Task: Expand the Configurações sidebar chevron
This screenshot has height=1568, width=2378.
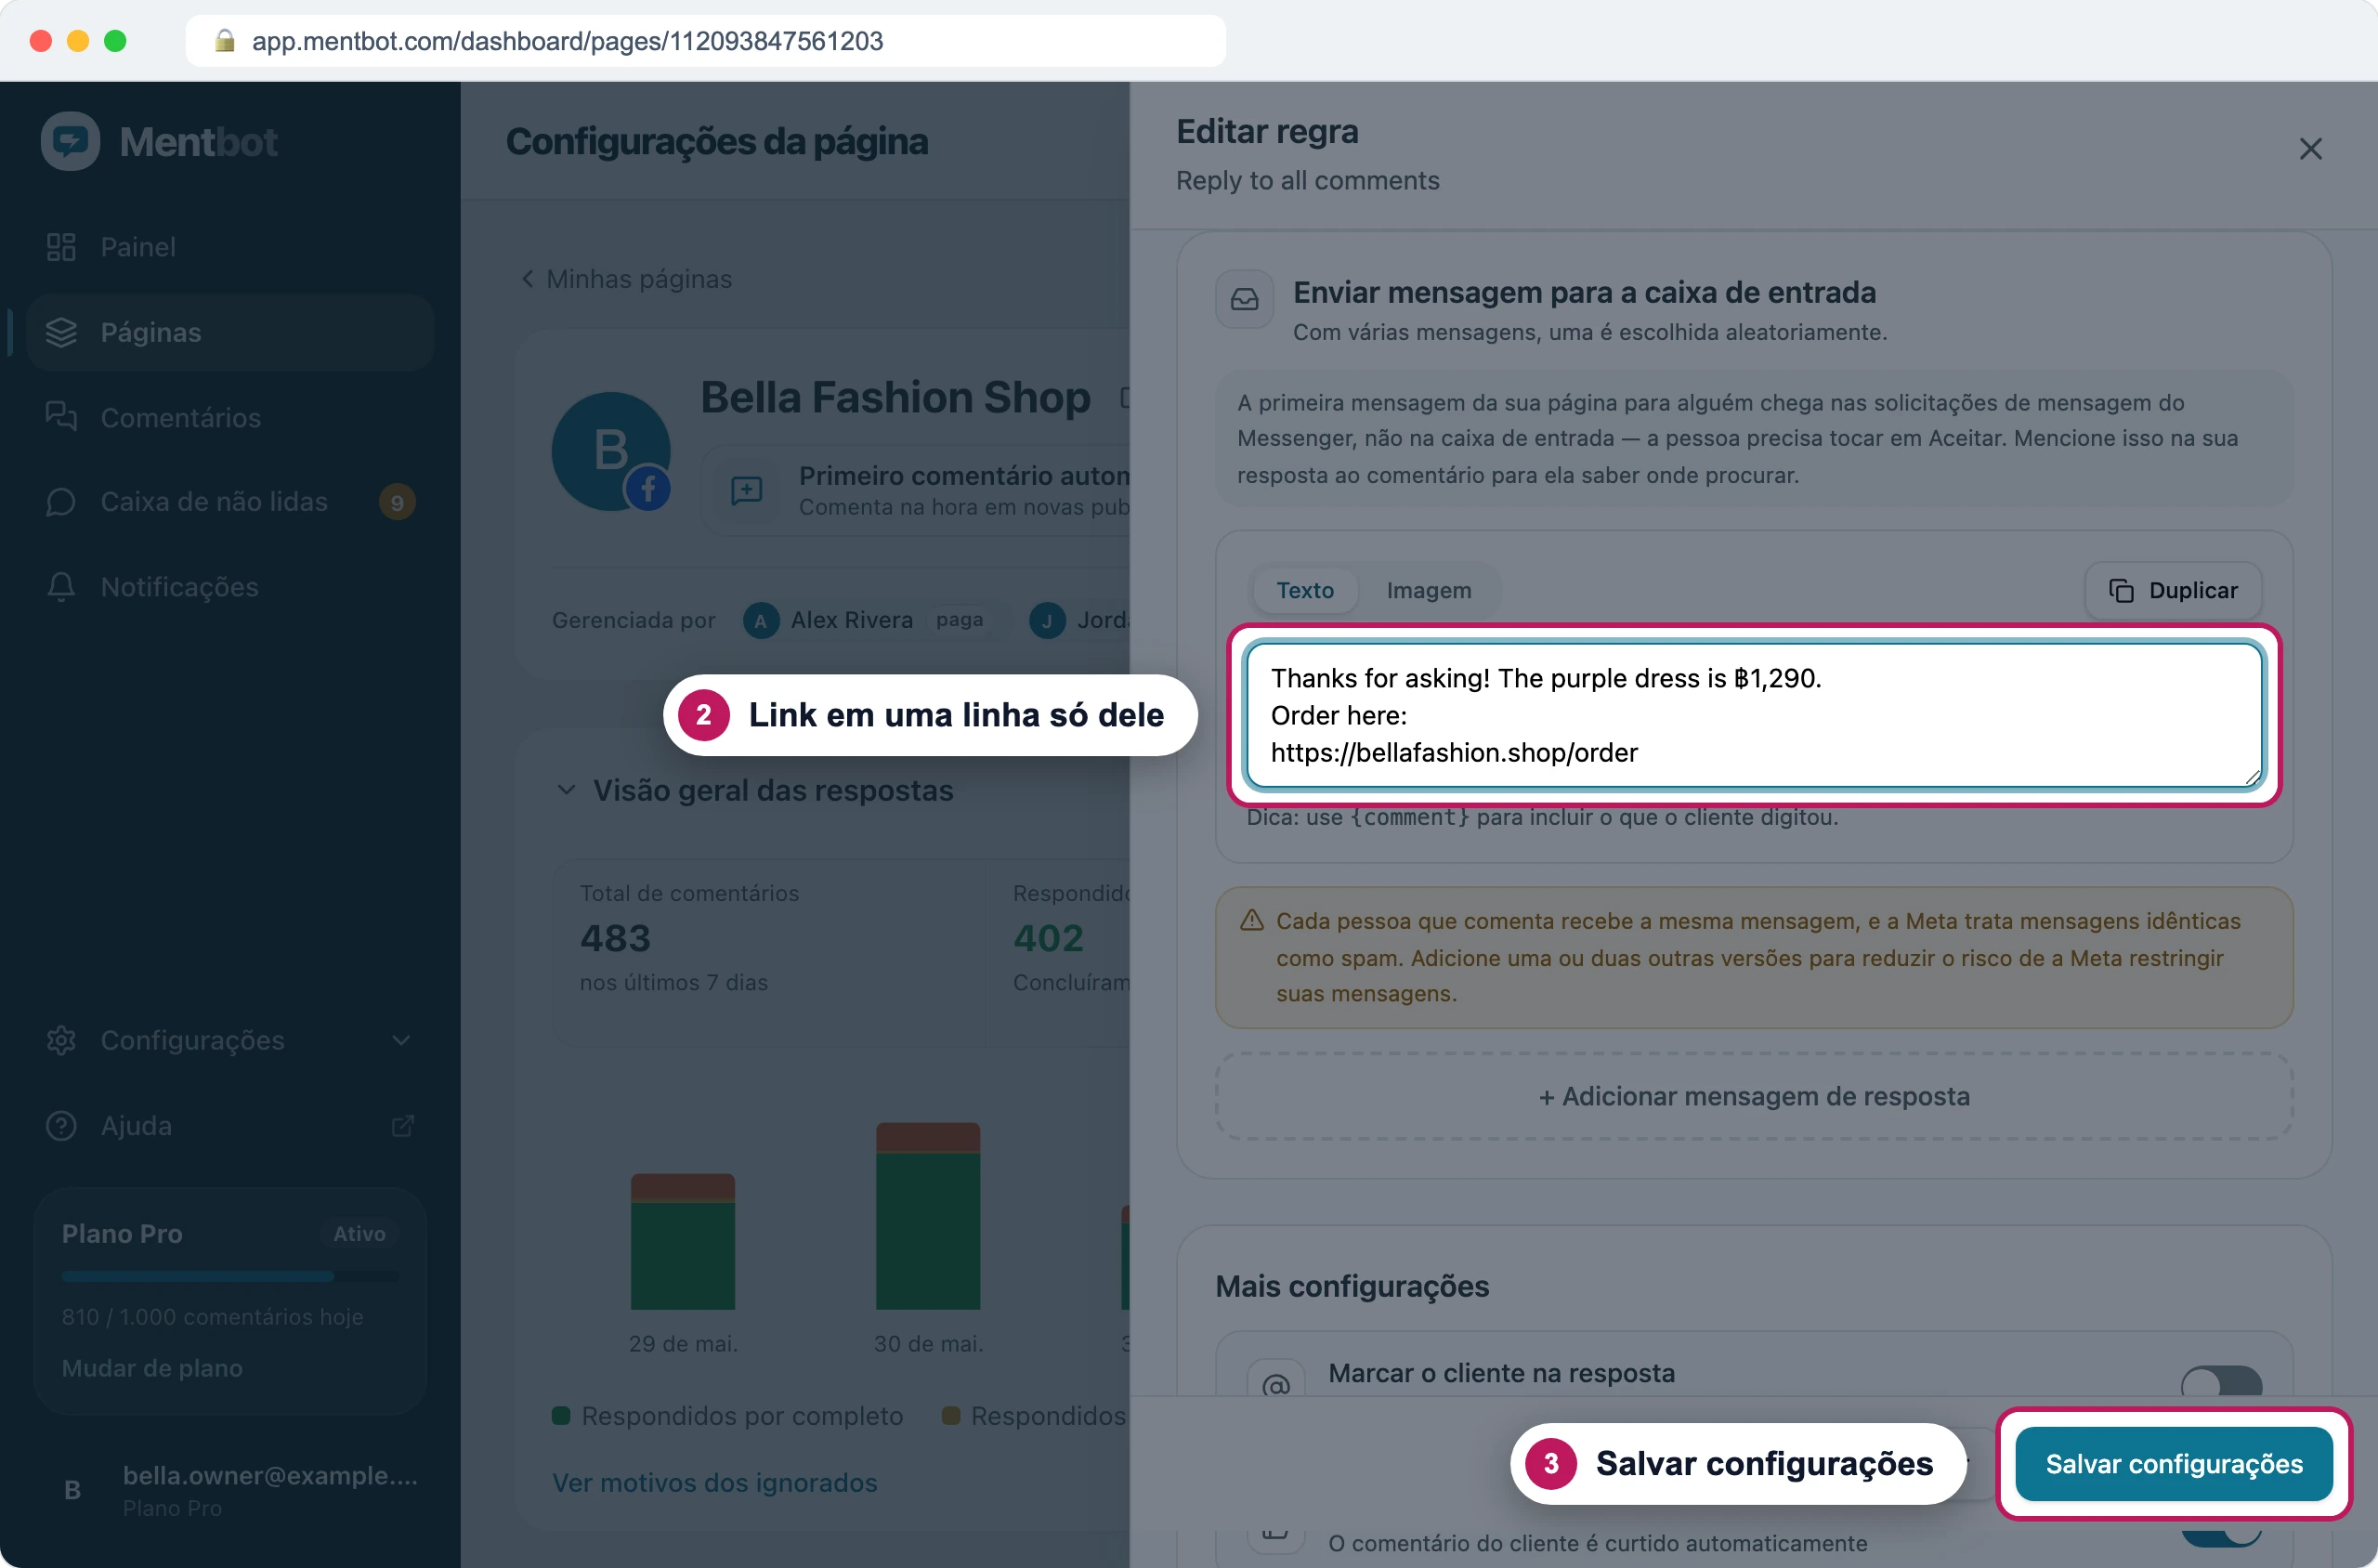Action: click(401, 1040)
